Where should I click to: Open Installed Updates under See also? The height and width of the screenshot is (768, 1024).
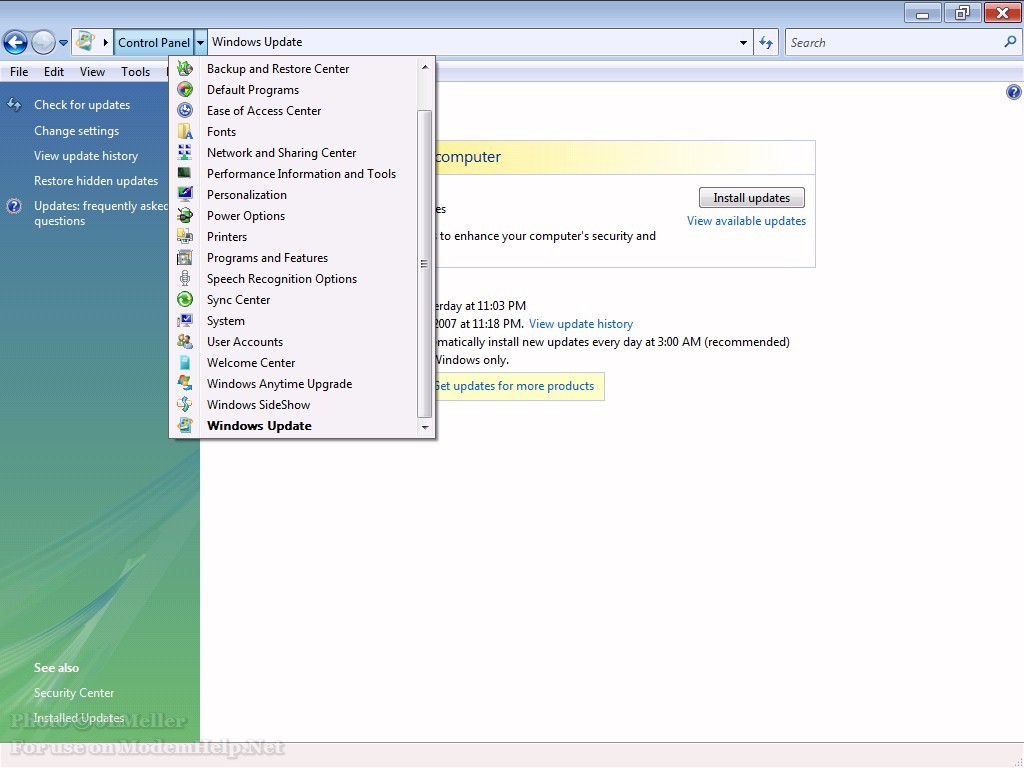point(78,717)
